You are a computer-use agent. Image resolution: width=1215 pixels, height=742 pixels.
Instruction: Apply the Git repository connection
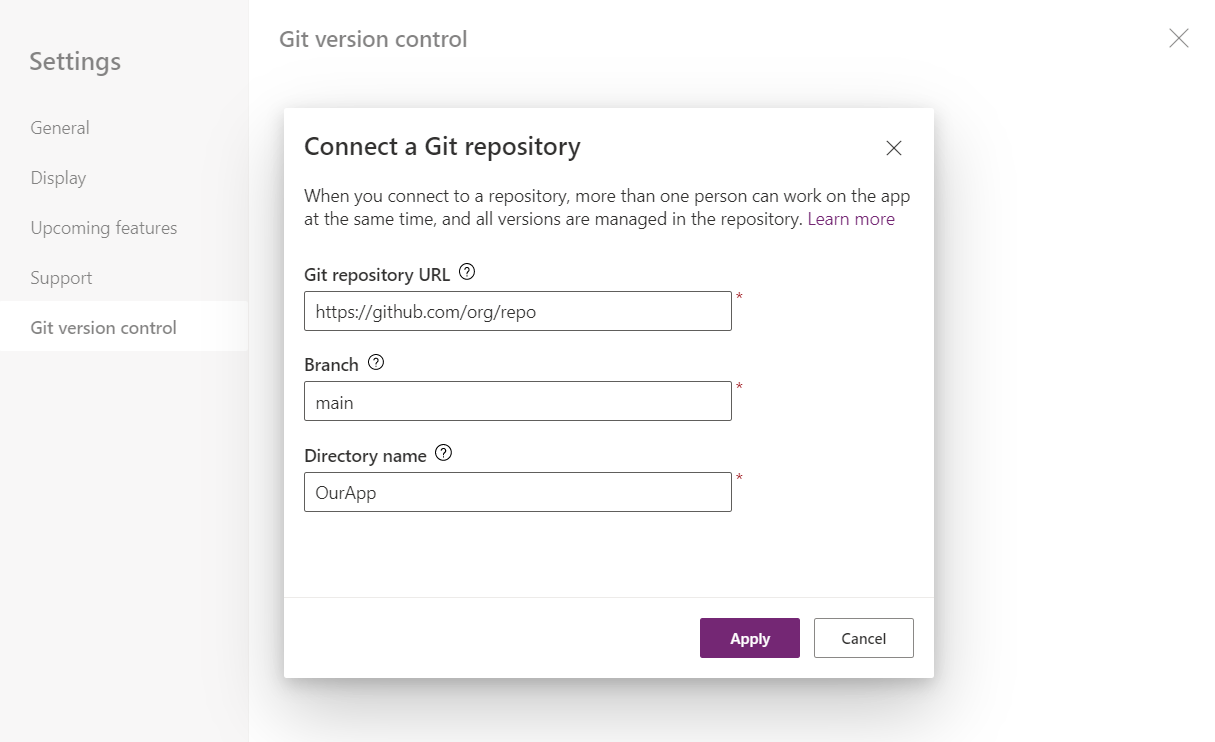[749, 637]
